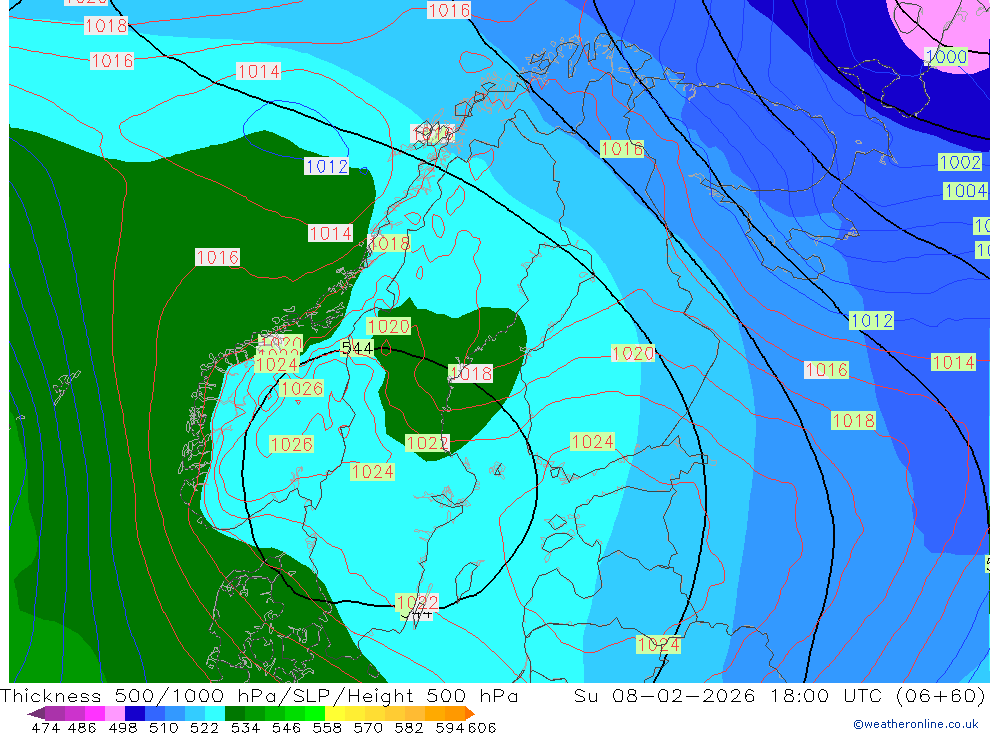Click the 558 legend value
Viewport: 1000px width, 733px height.
327,727
